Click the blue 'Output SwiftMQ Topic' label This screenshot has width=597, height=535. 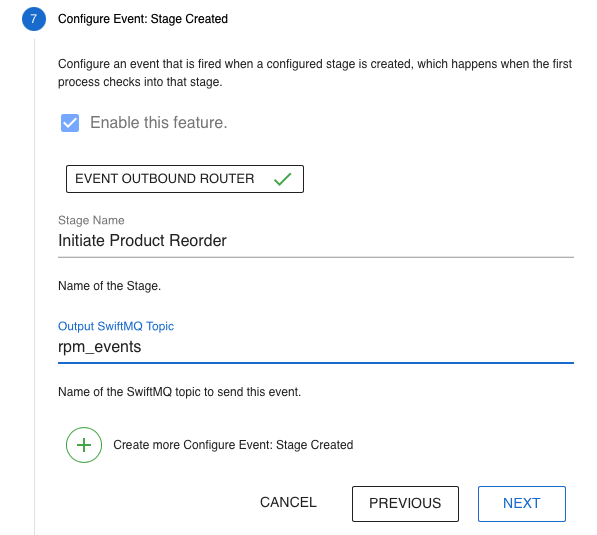pos(116,326)
